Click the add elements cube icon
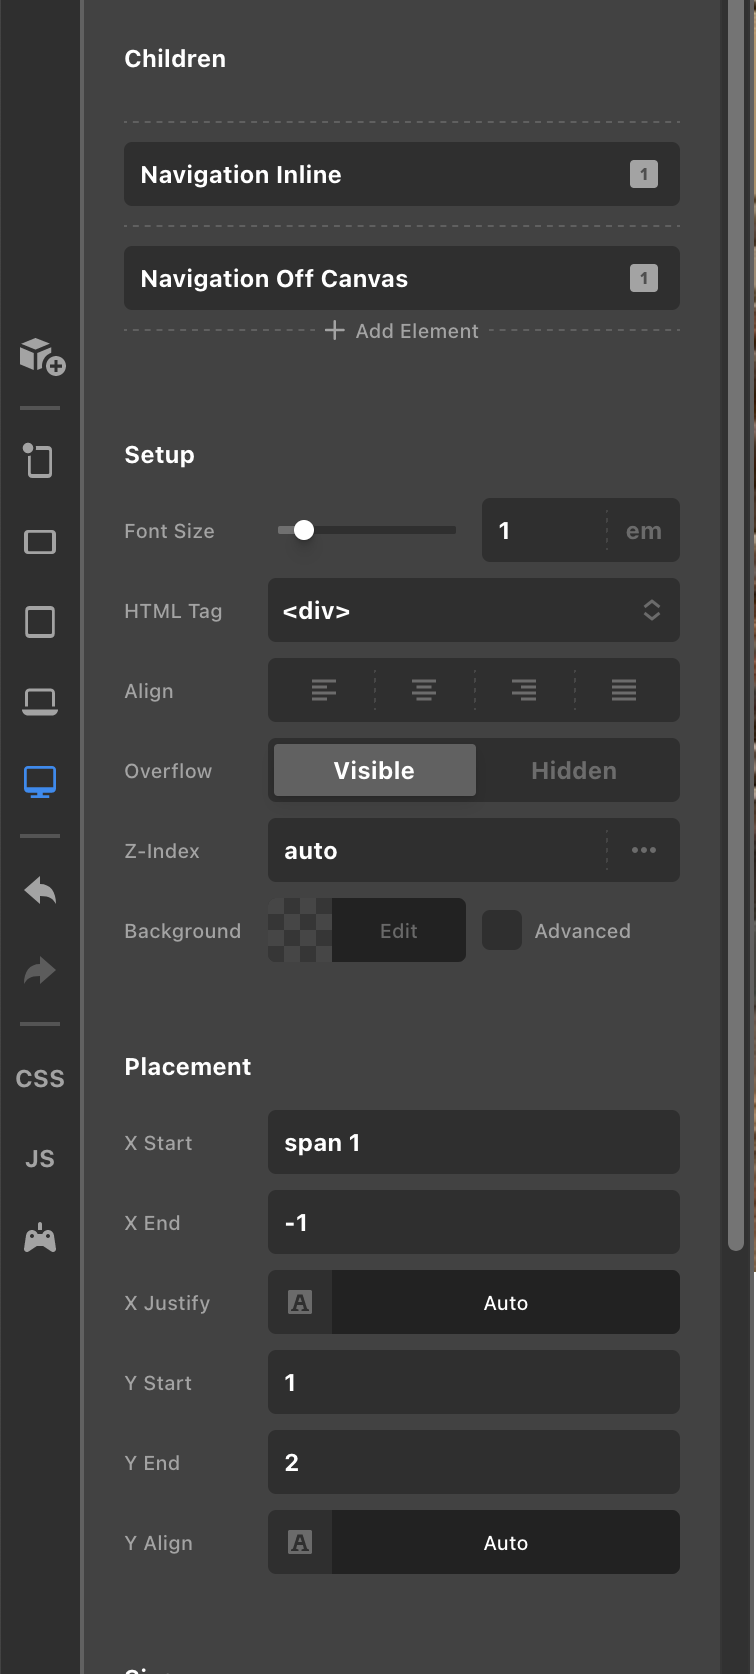Screen dimensions: 756x1674 41,356
